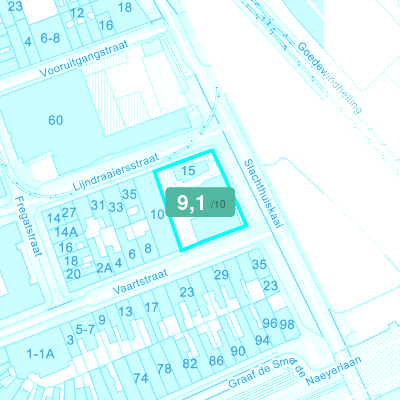Select house number 17
400x400 pixels.
pyautogui.click(x=151, y=307)
